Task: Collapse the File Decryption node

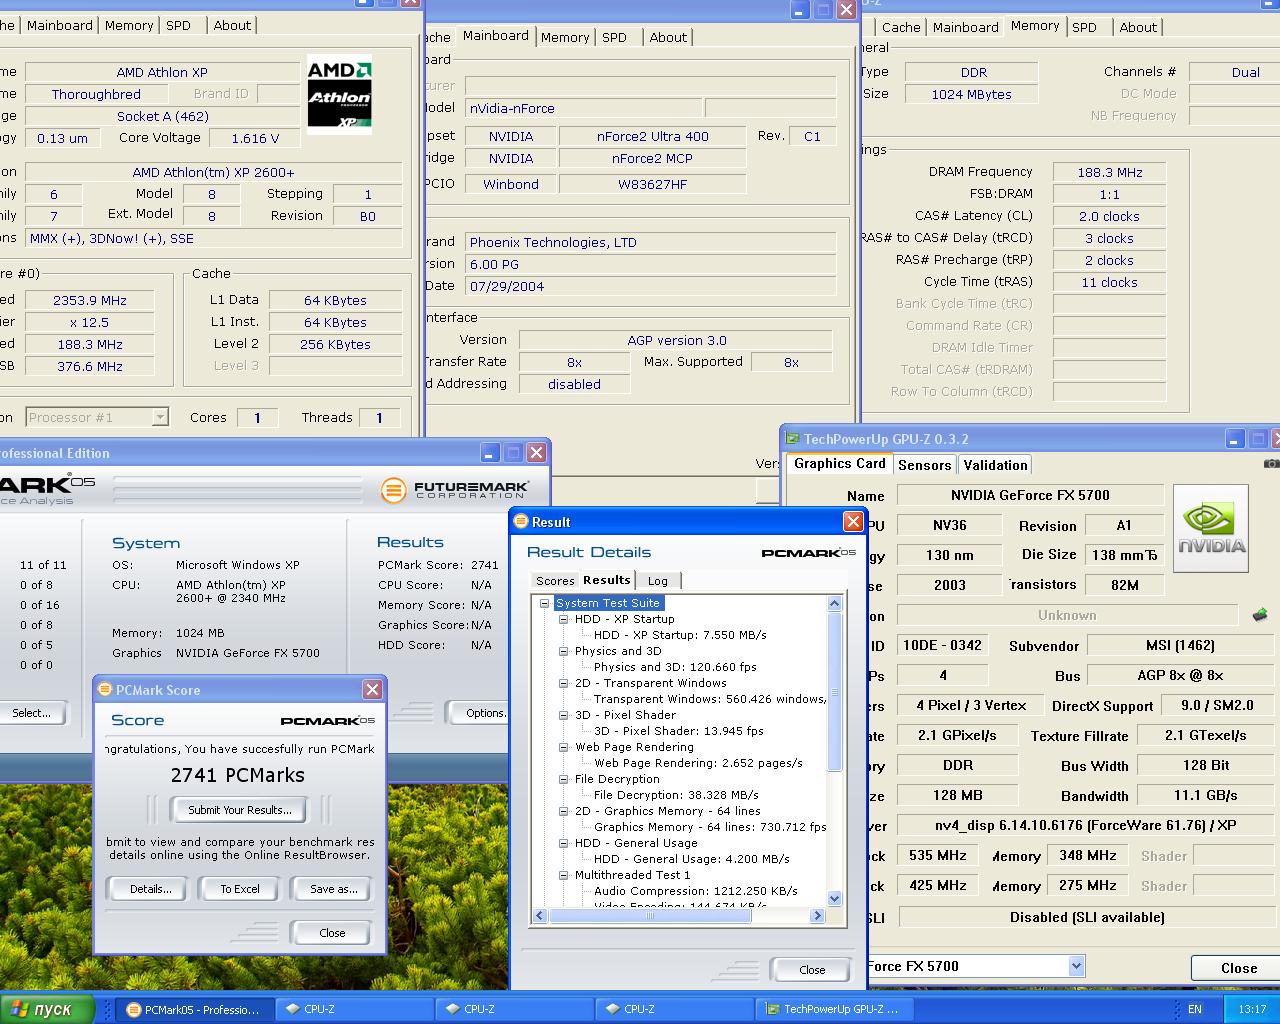Action: [564, 779]
